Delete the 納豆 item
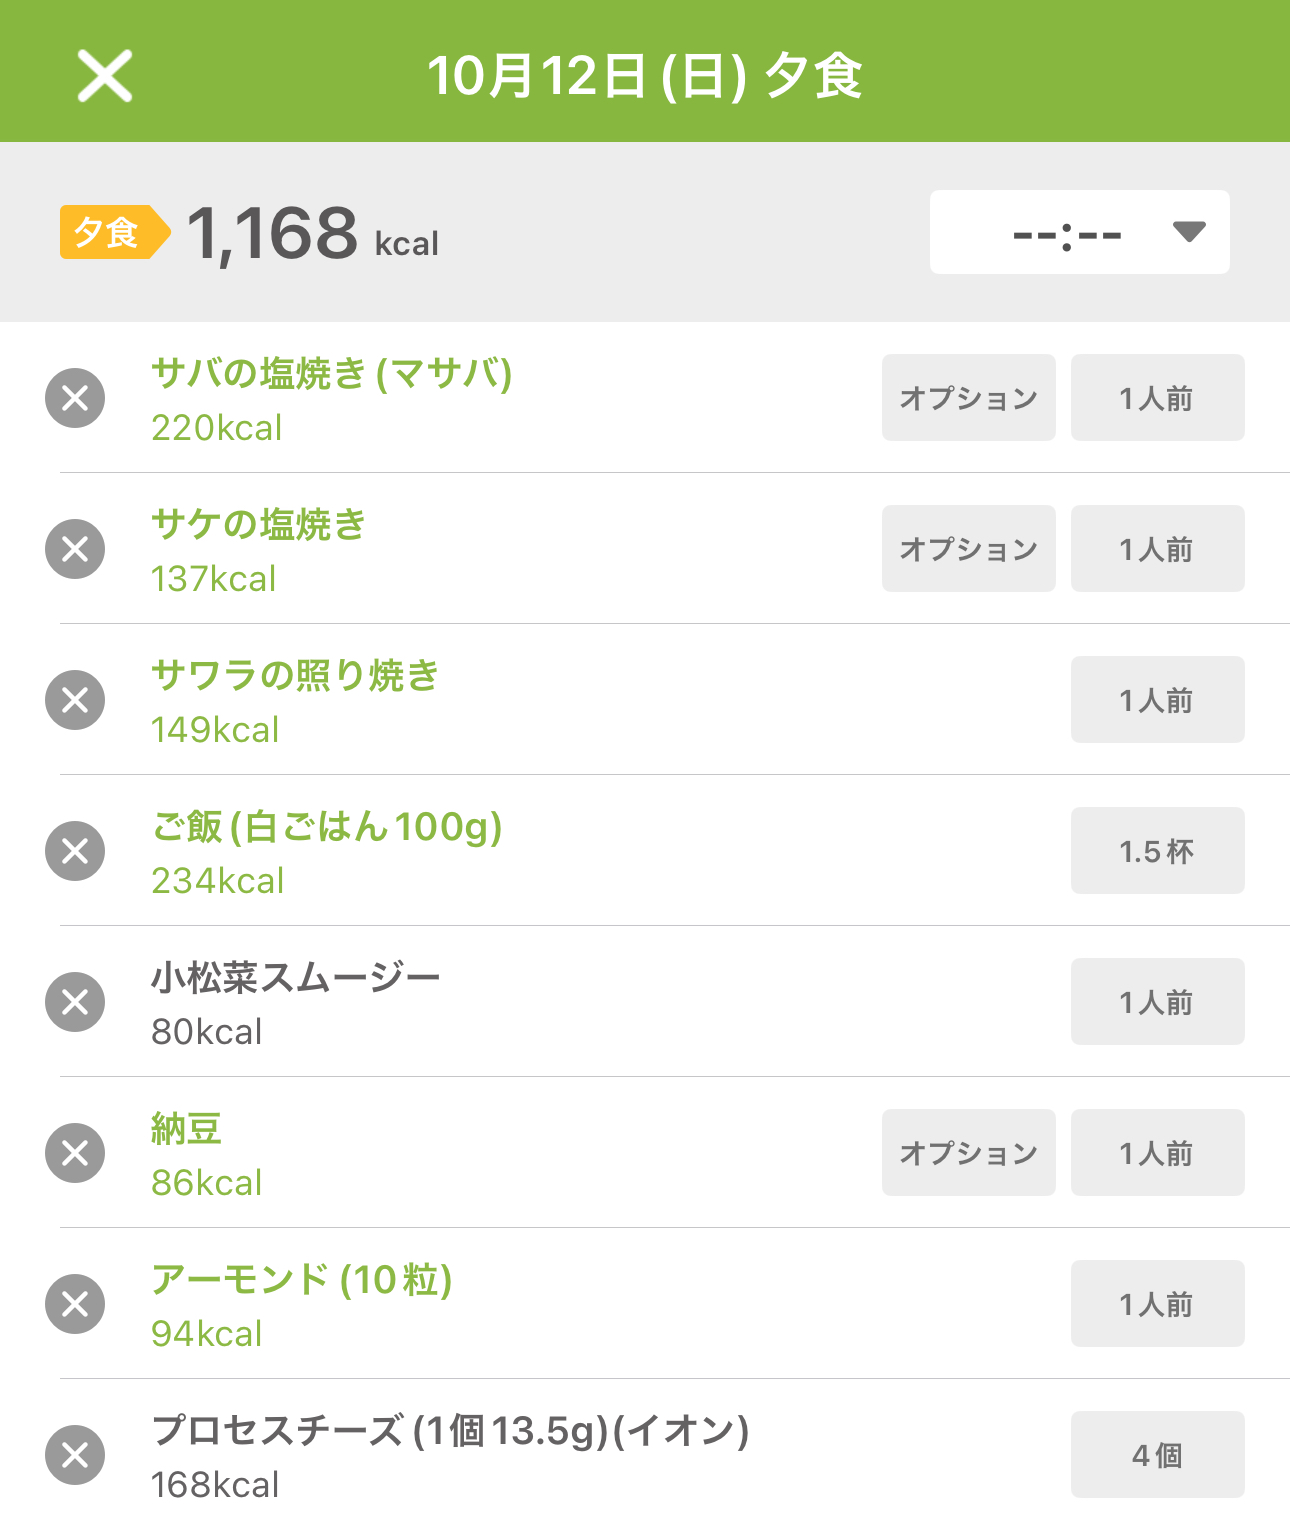The width and height of the screenshot is (1290, 1515). click(75, 1153)
